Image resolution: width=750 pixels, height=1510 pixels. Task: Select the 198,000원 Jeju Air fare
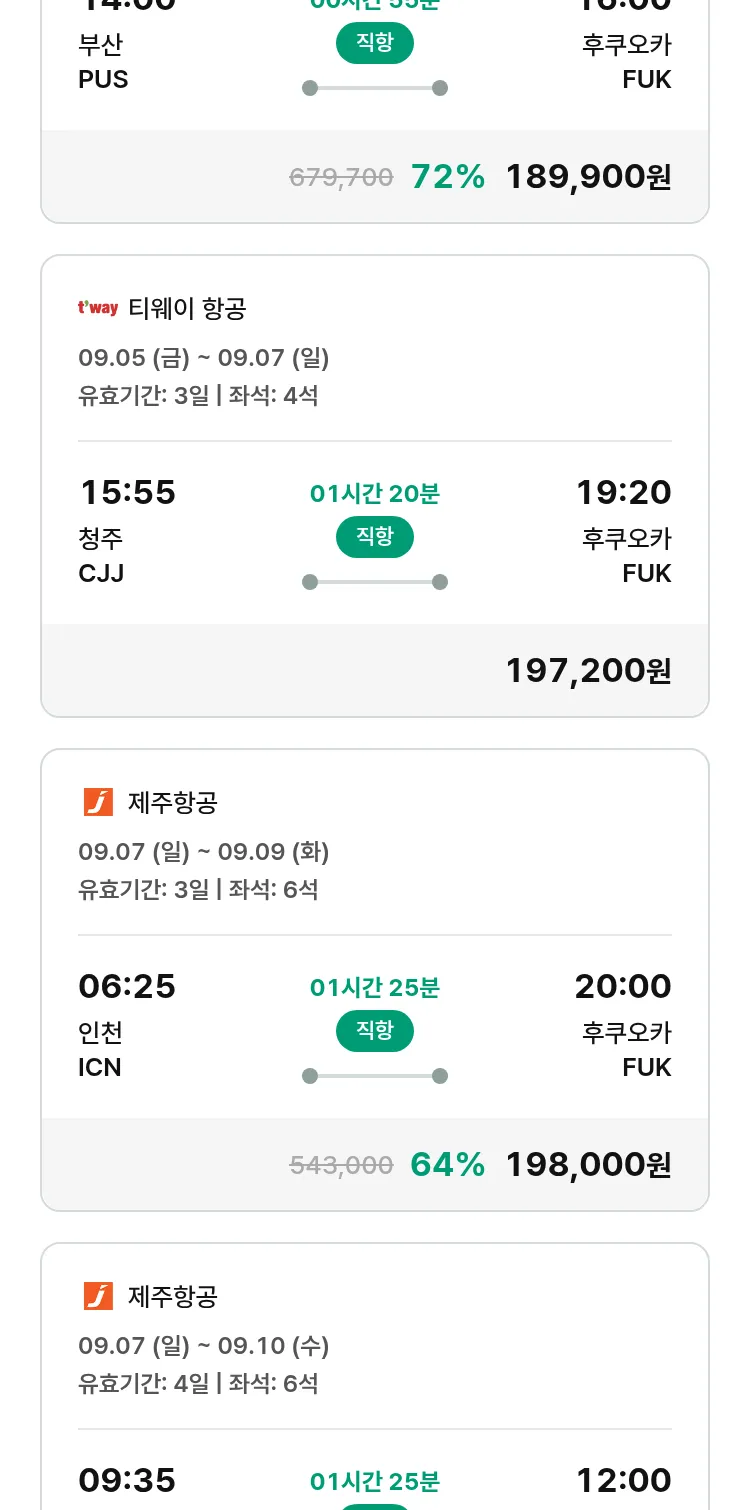point(588,1165)
